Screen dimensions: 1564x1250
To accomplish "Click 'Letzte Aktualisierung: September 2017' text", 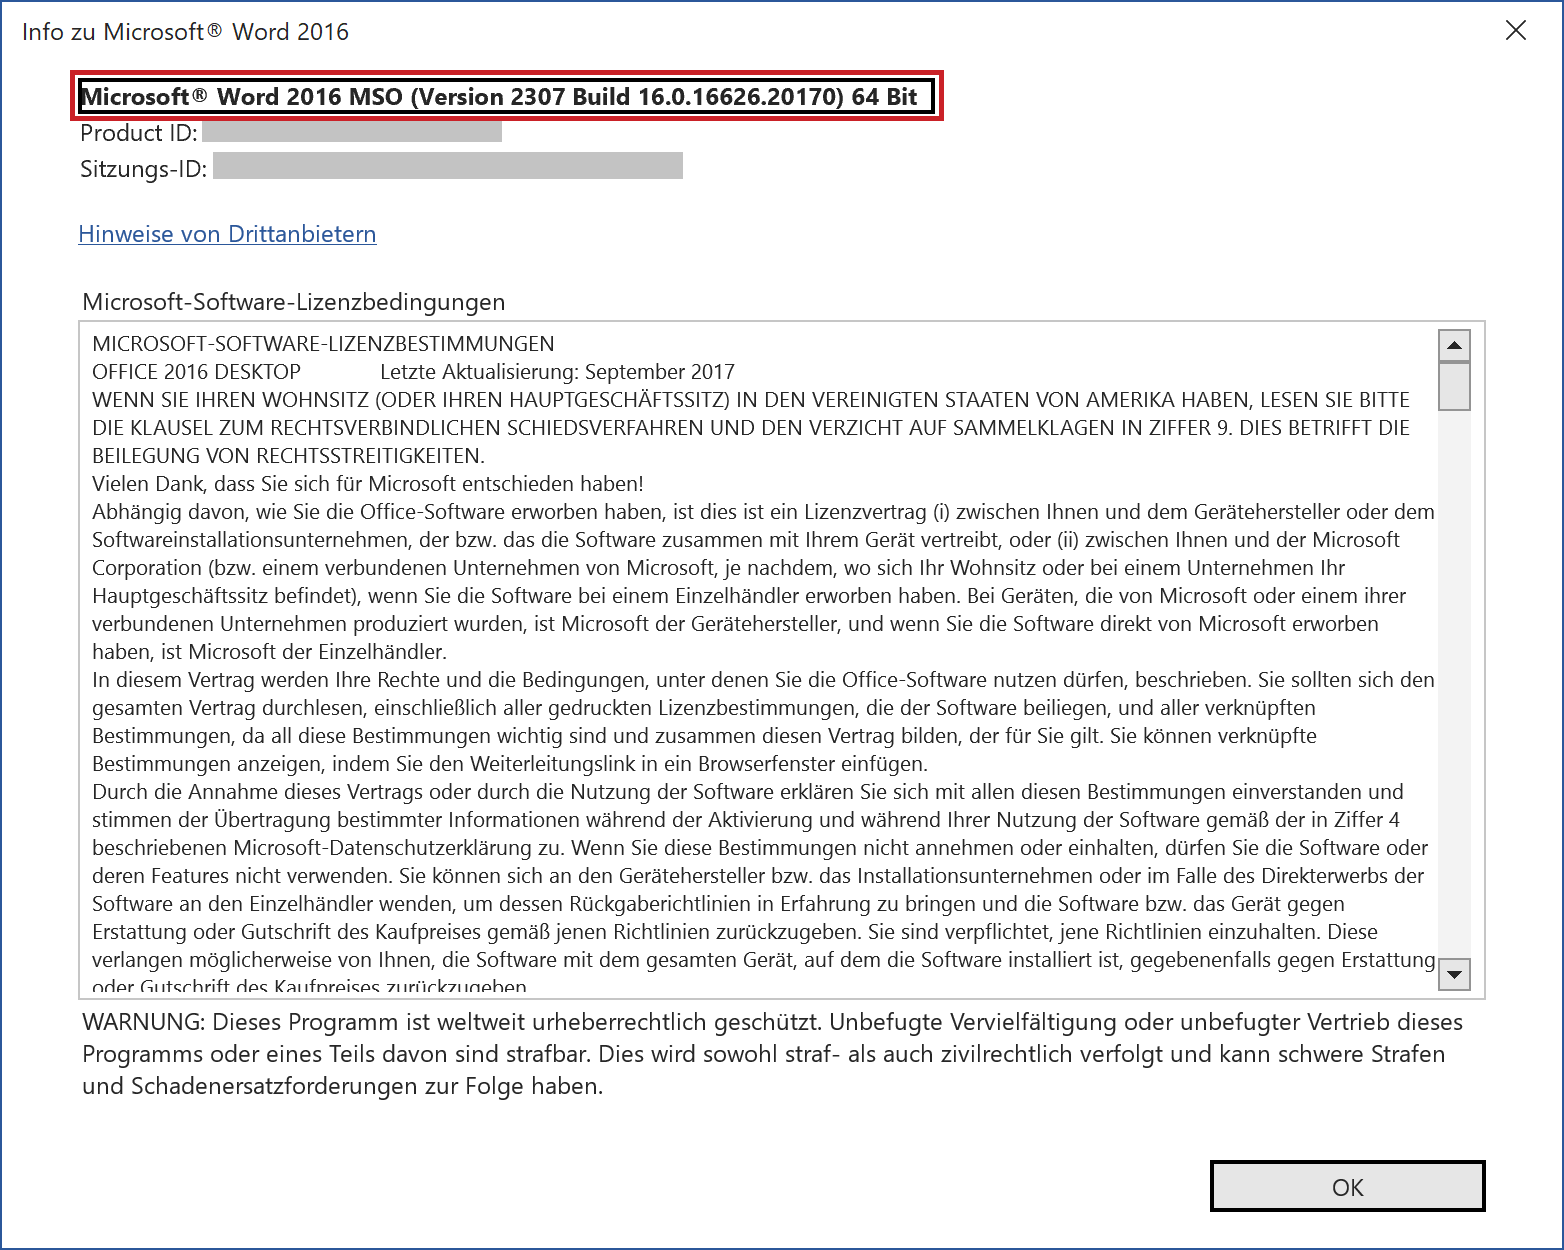I will coord(557,372).
